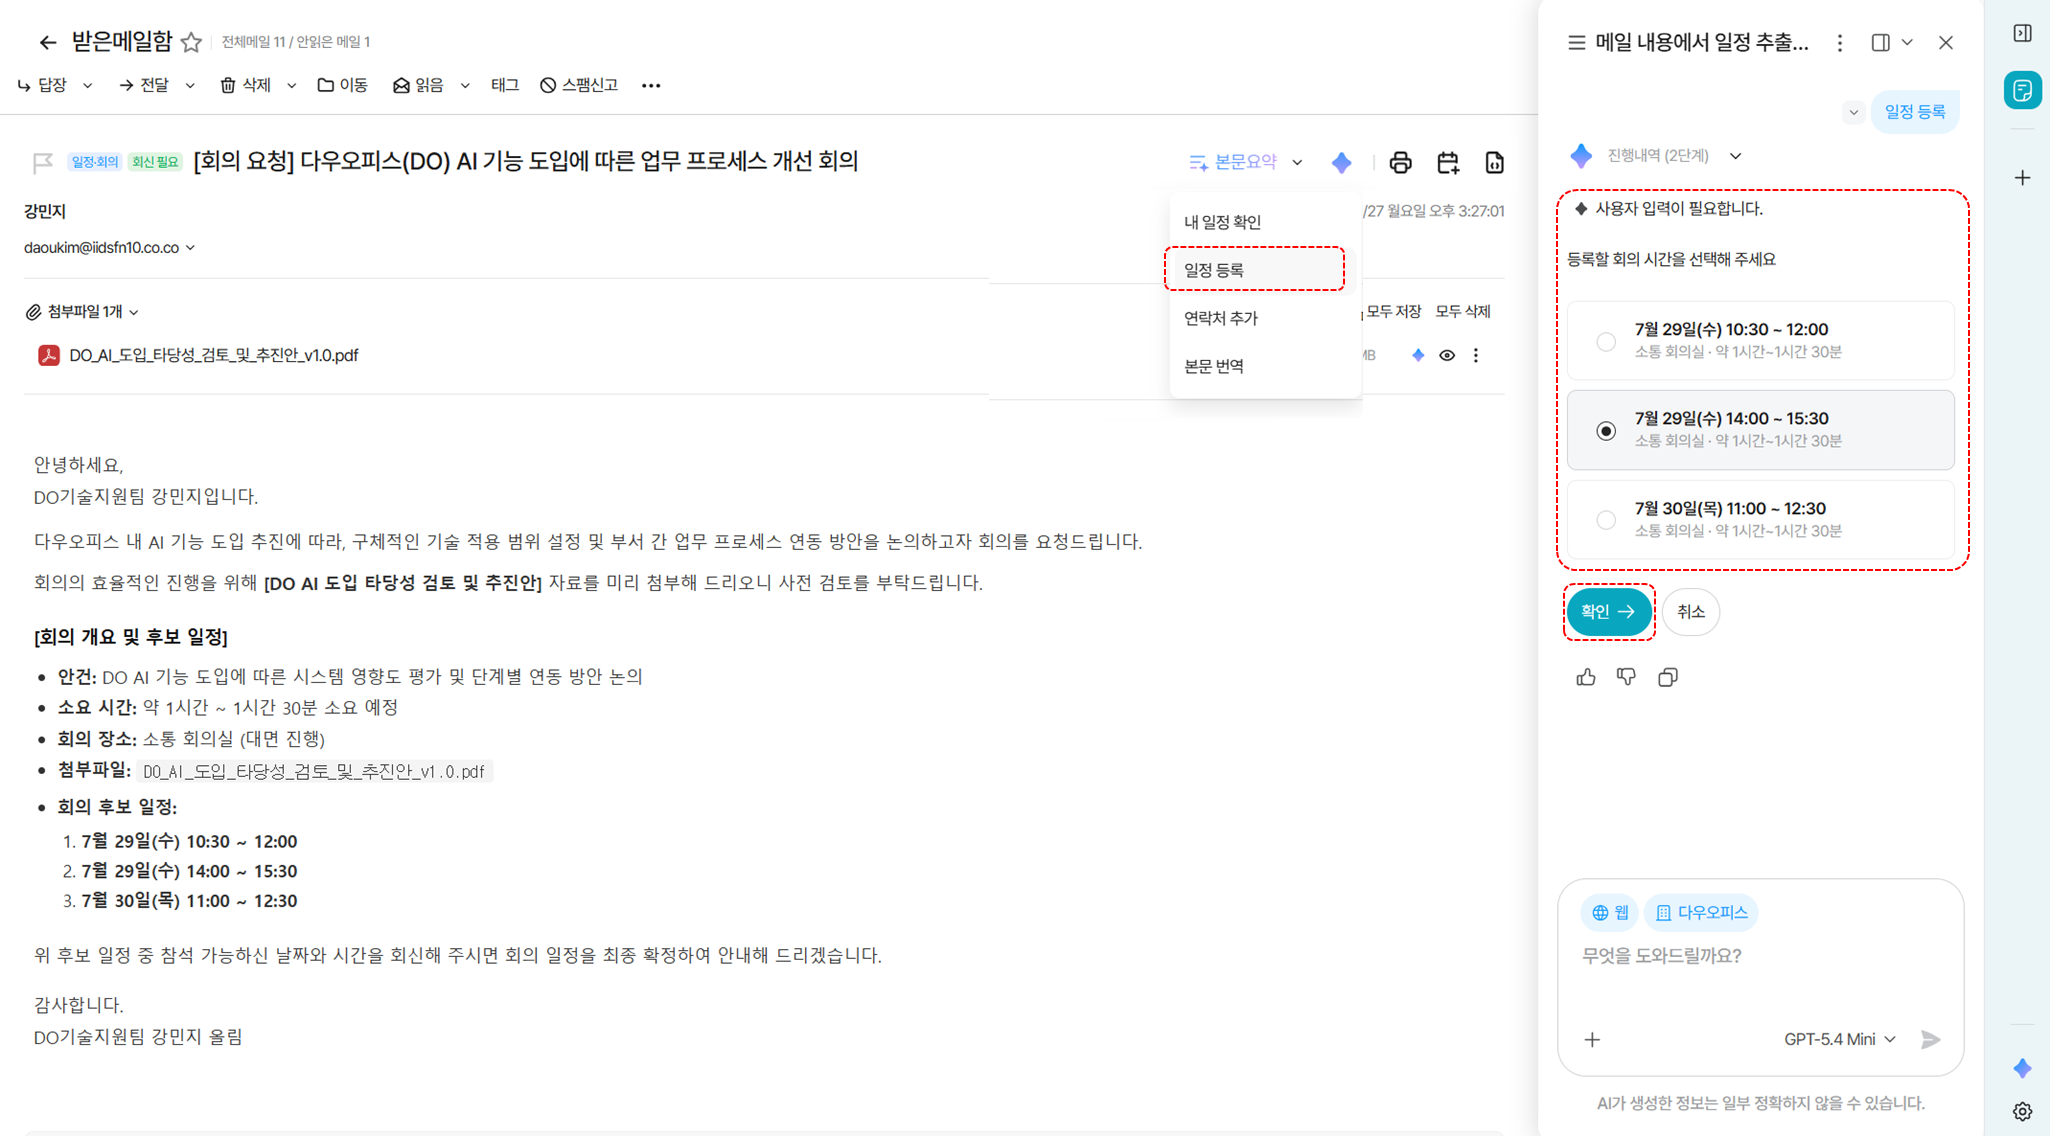Click the document icon beside the calendar icon

(1494, 162)
